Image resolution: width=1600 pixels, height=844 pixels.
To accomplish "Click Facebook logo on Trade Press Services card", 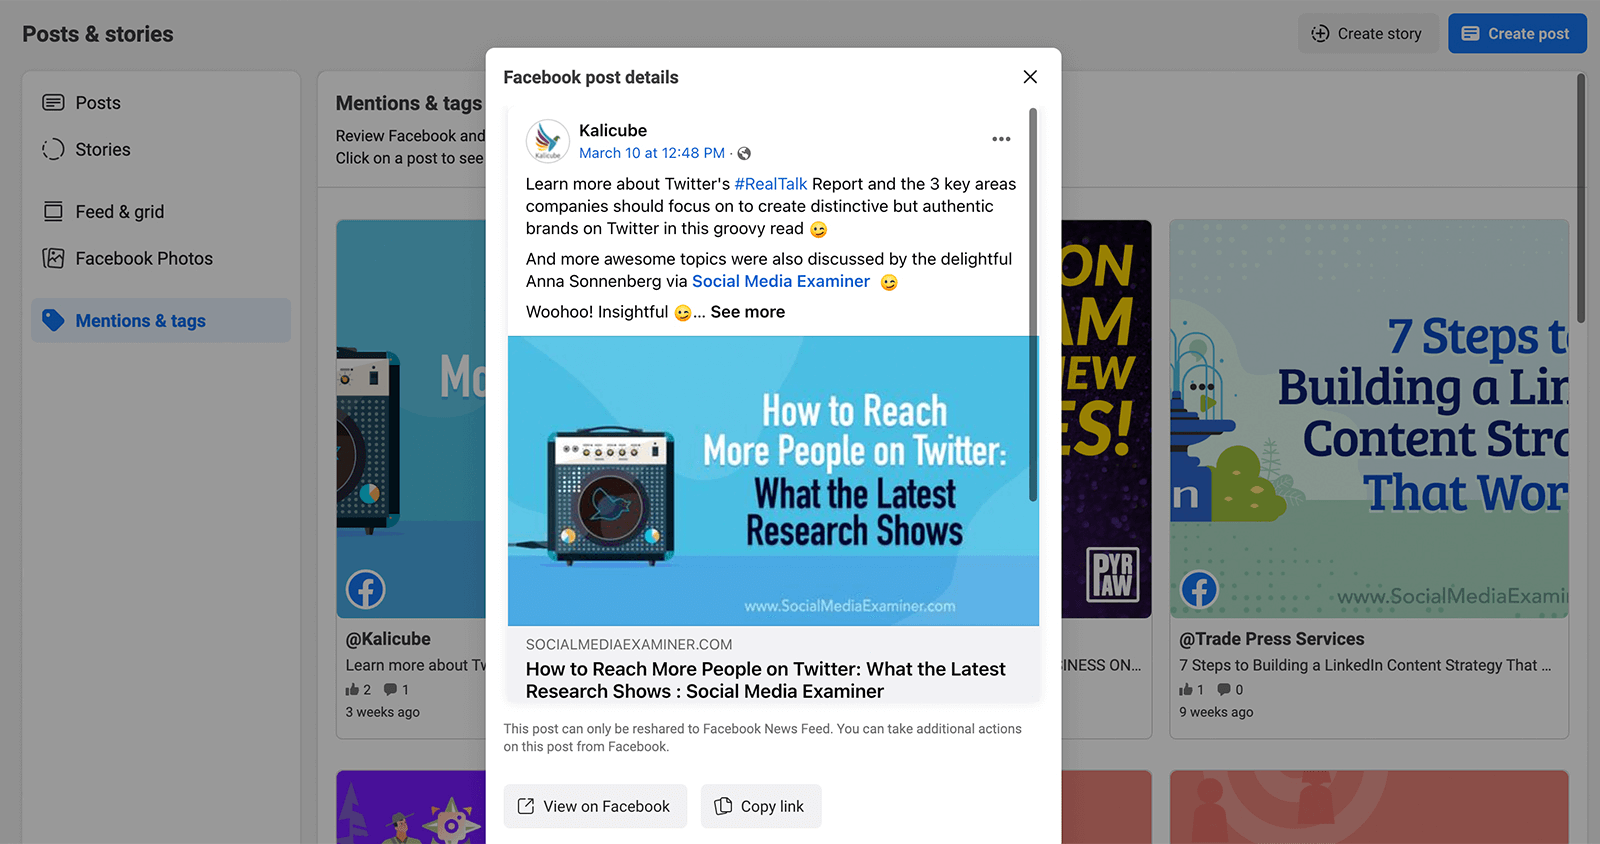I will 1199,589.
